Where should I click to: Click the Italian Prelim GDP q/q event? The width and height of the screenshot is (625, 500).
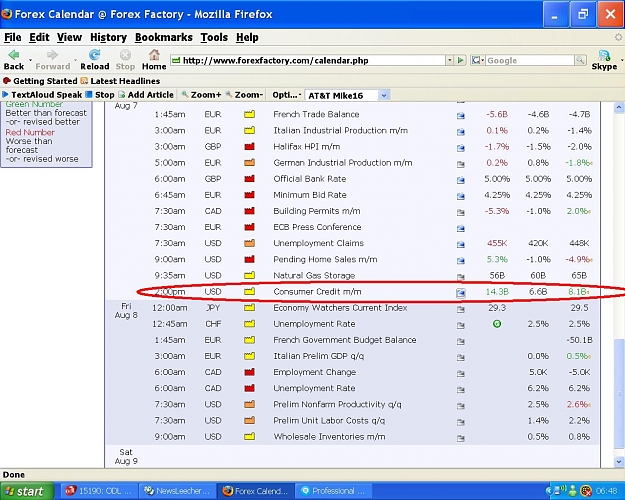point(318,356)
